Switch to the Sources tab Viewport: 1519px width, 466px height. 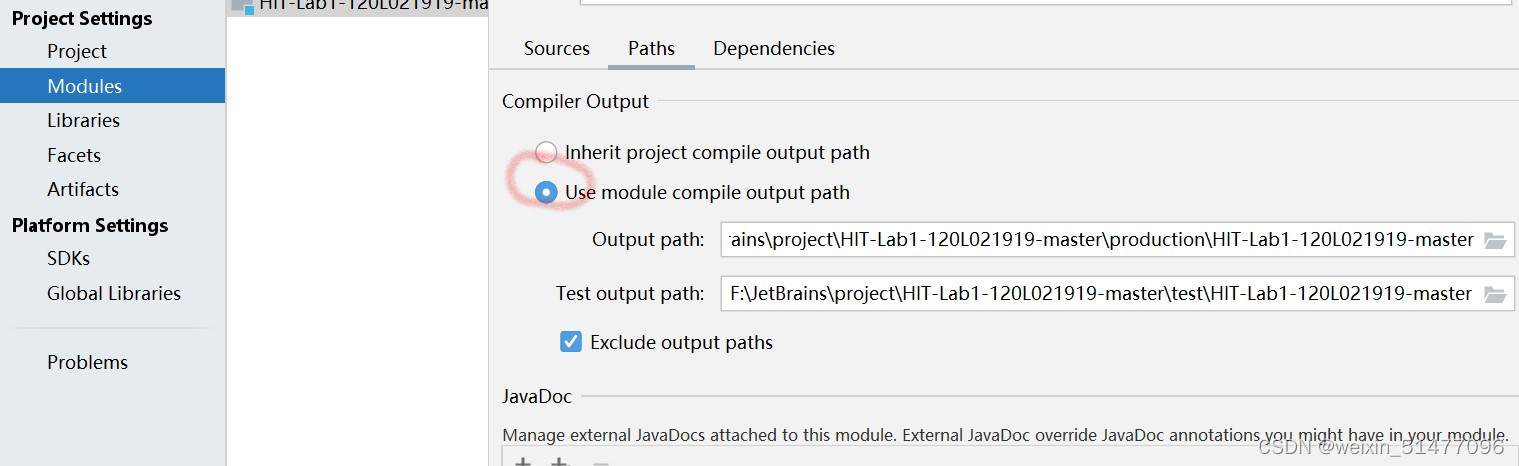[557, 48]
